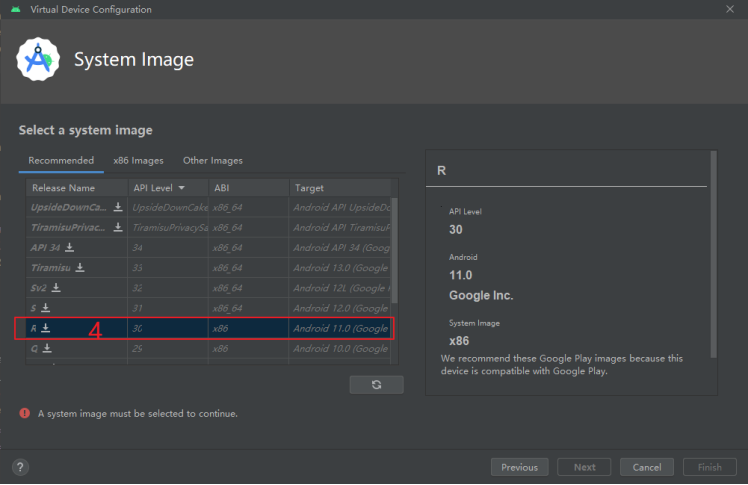Select the Android 10.0 target cell

point(340,349)
